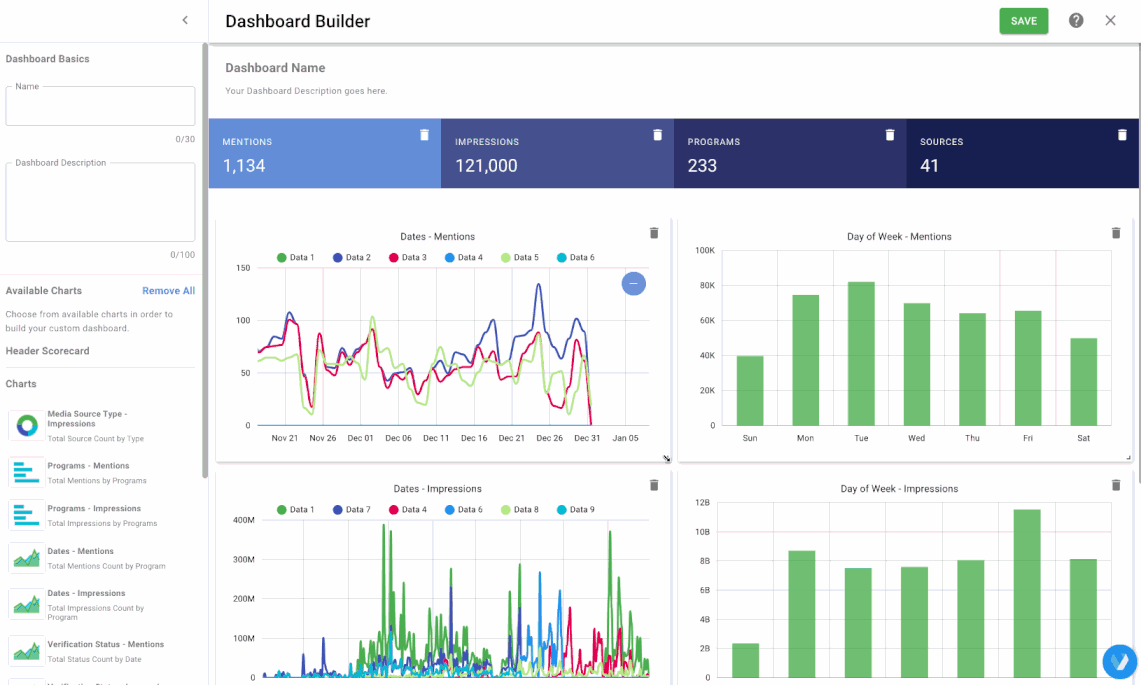The width and height of the screenshot is (1141, 685).
Task: Click the green SAVE button
Action: coord(1023,20)
